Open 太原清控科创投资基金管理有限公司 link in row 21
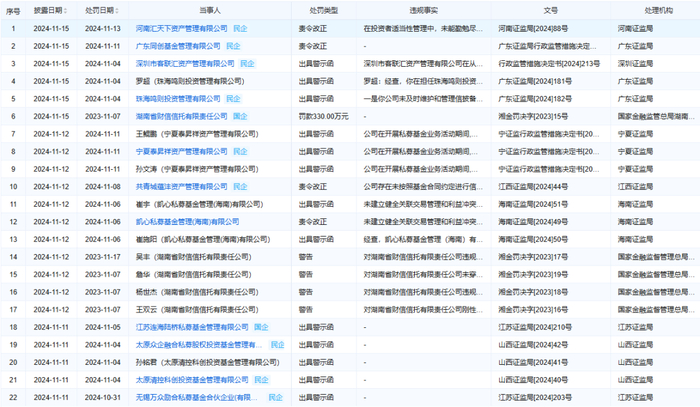The image size is (700, 407). click(x=192, y=380)
